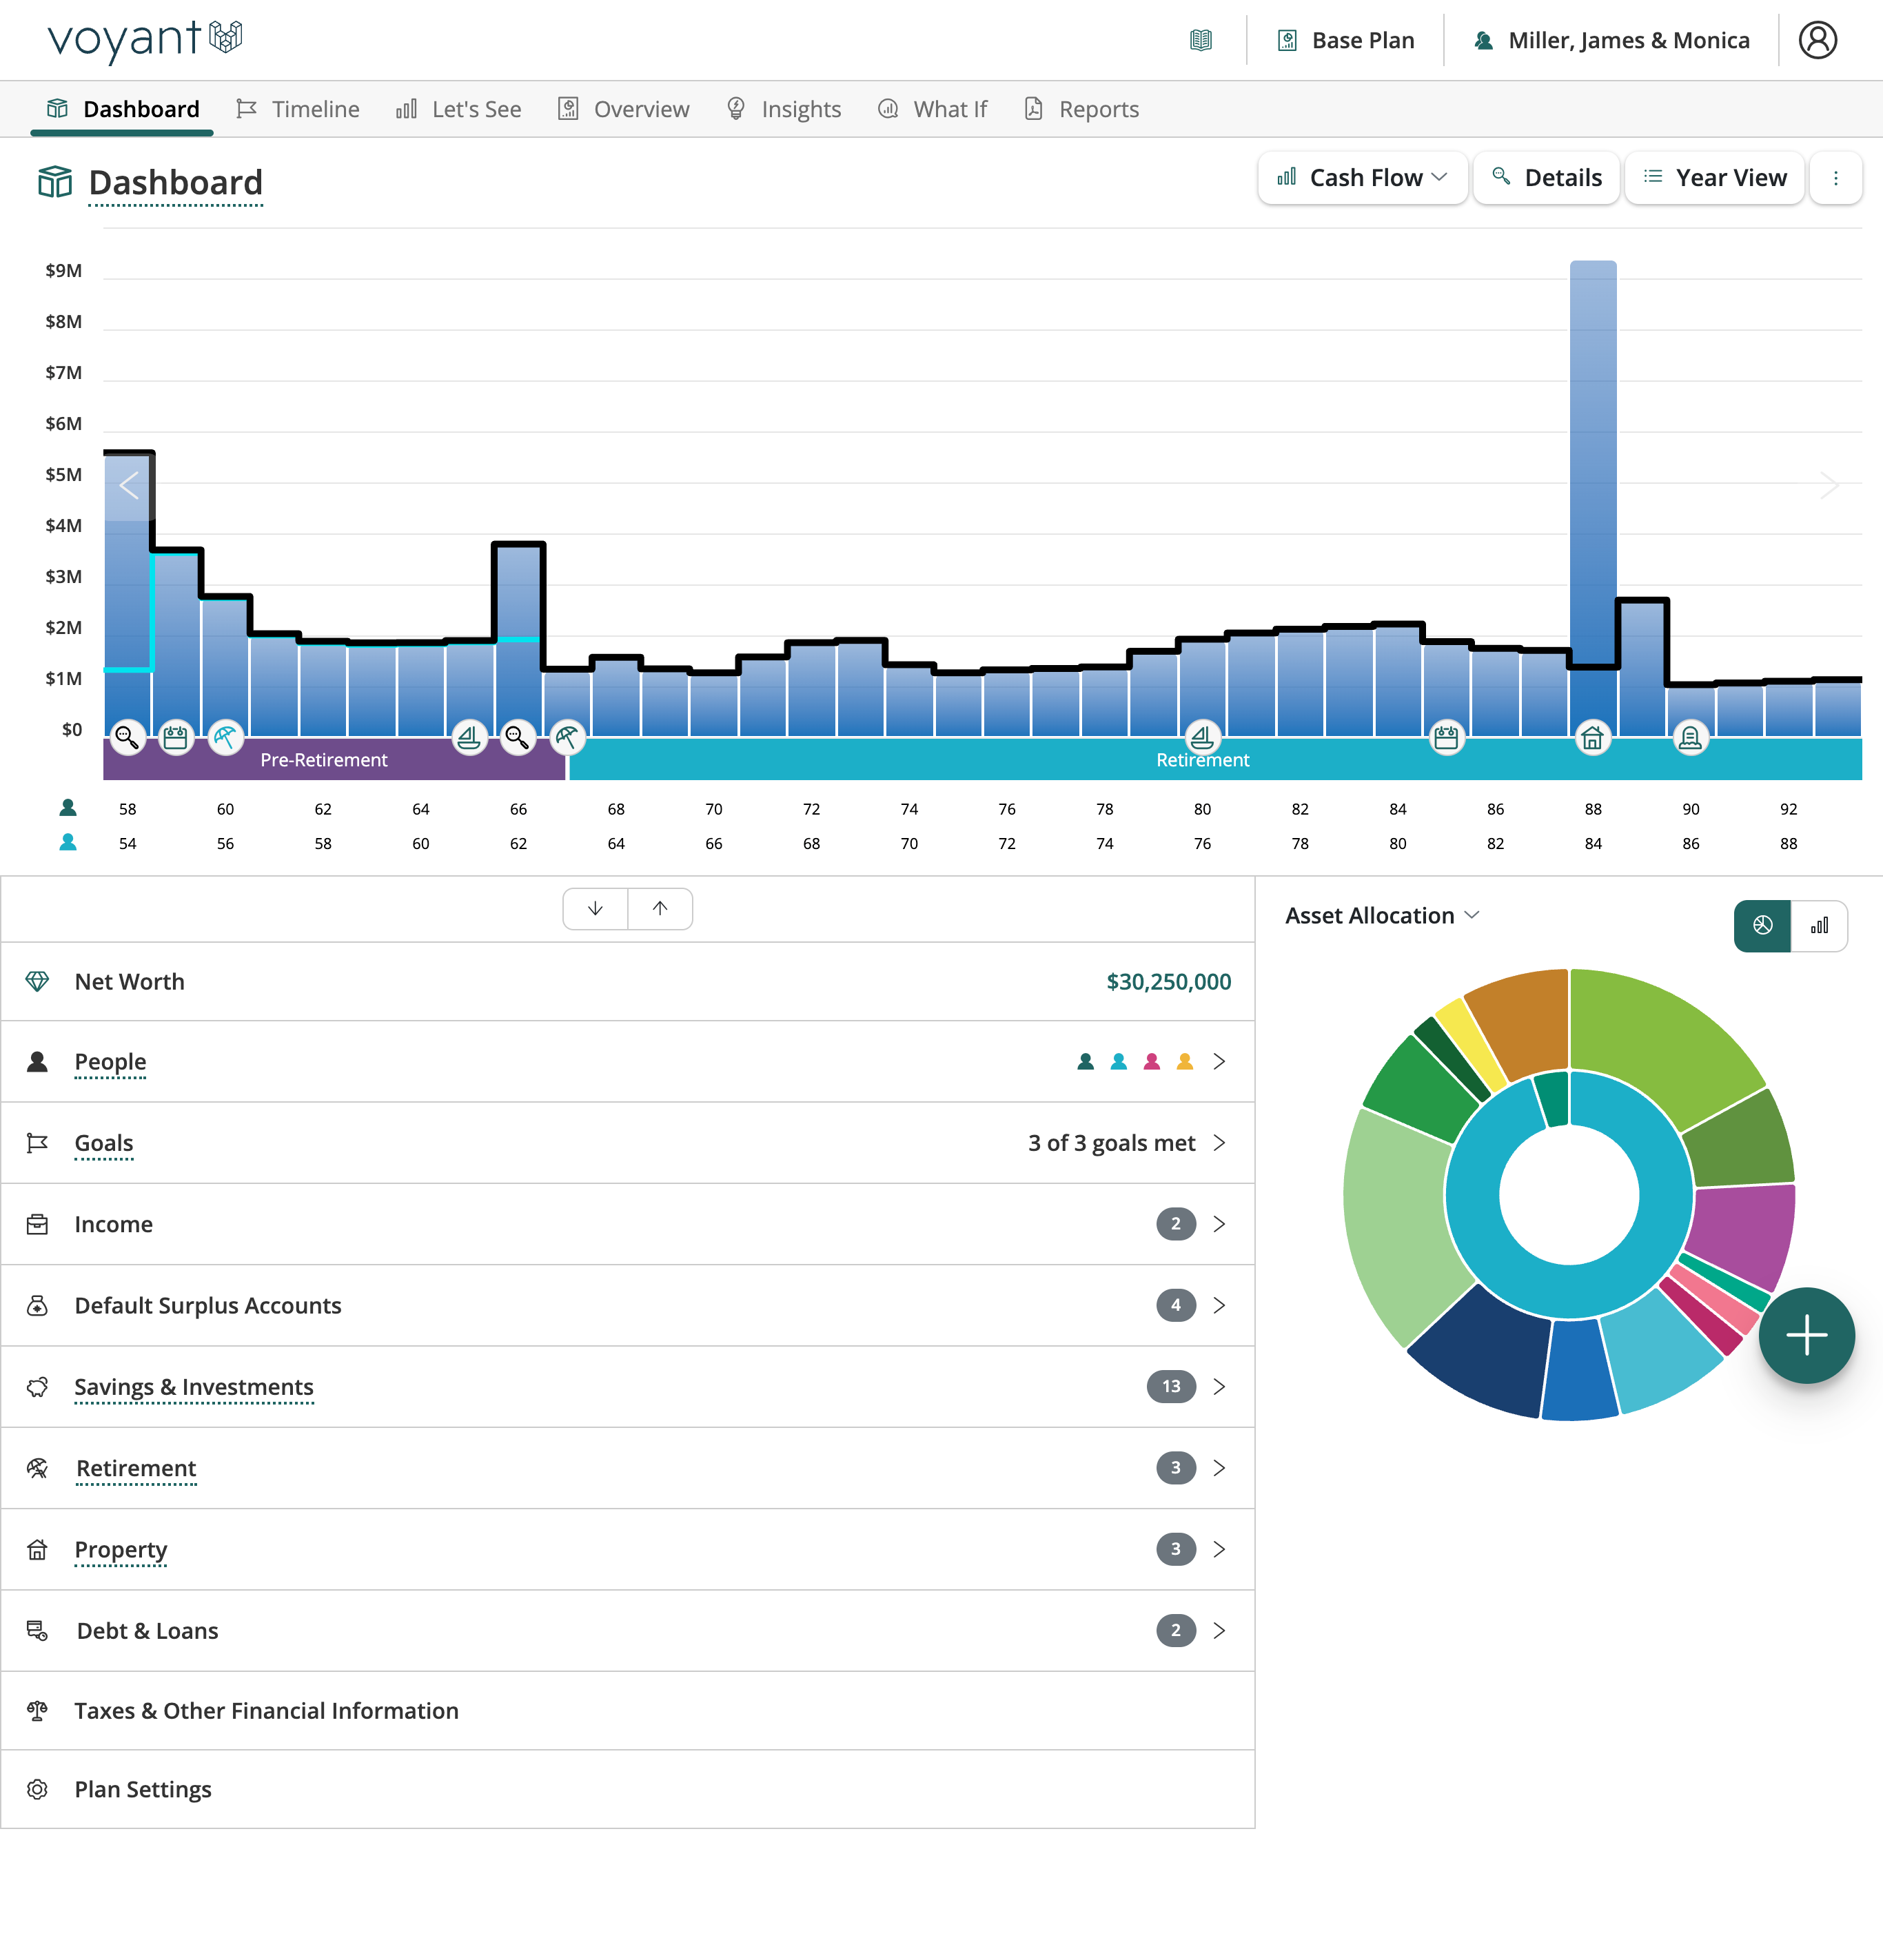The width and height of the screenshot is (1883, 1960).
Task: Click the user profile account icon
Action: 1817,40
